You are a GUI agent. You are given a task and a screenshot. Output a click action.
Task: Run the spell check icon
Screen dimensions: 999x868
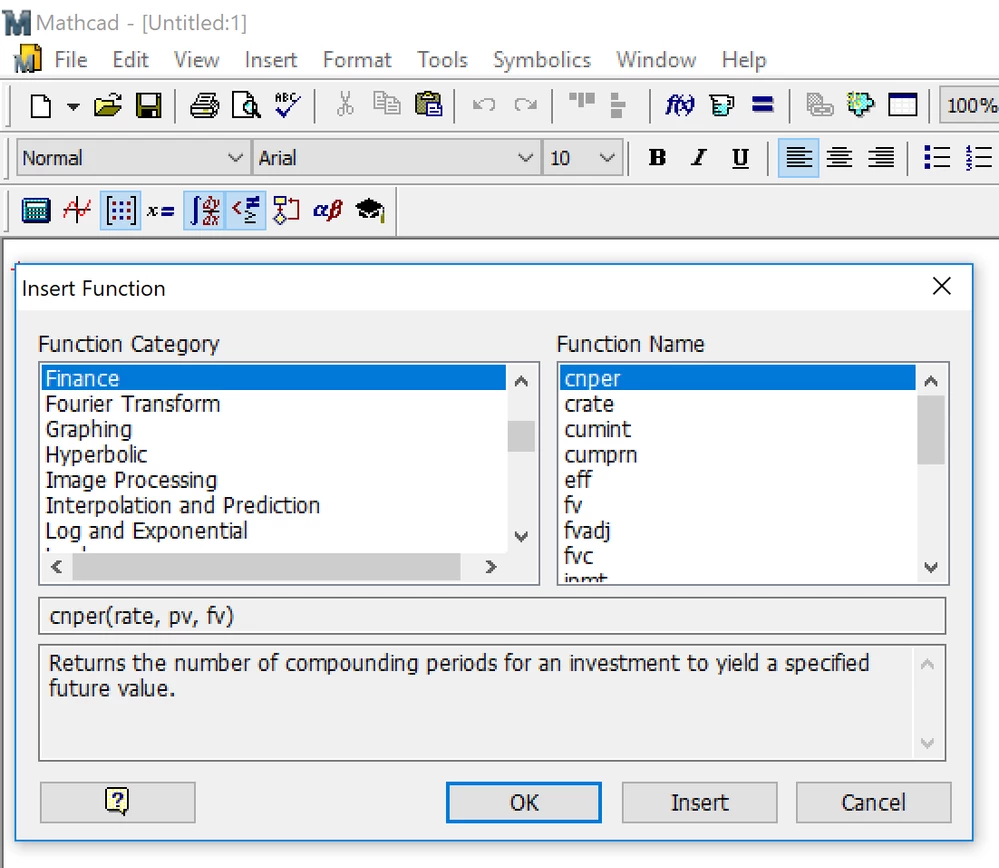click(x=287, y=105)
